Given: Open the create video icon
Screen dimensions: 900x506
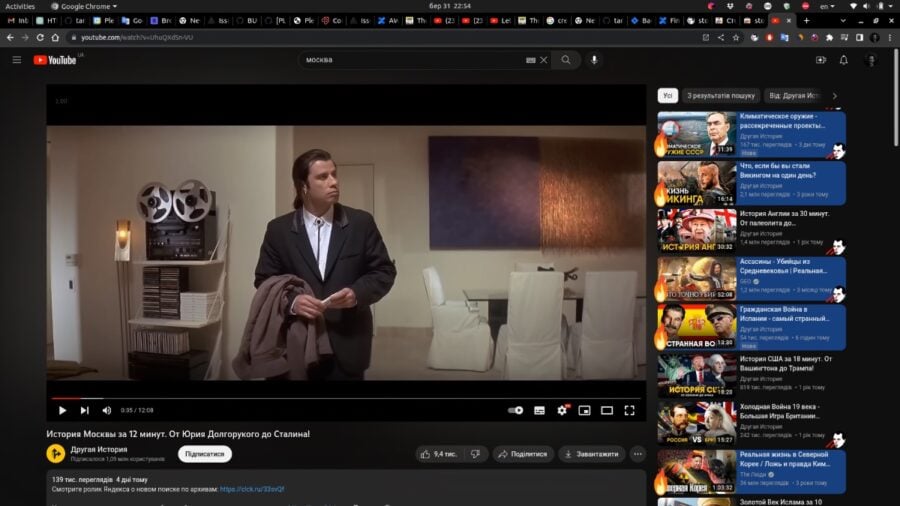Looking at the screenshot, I should point(821,60).
